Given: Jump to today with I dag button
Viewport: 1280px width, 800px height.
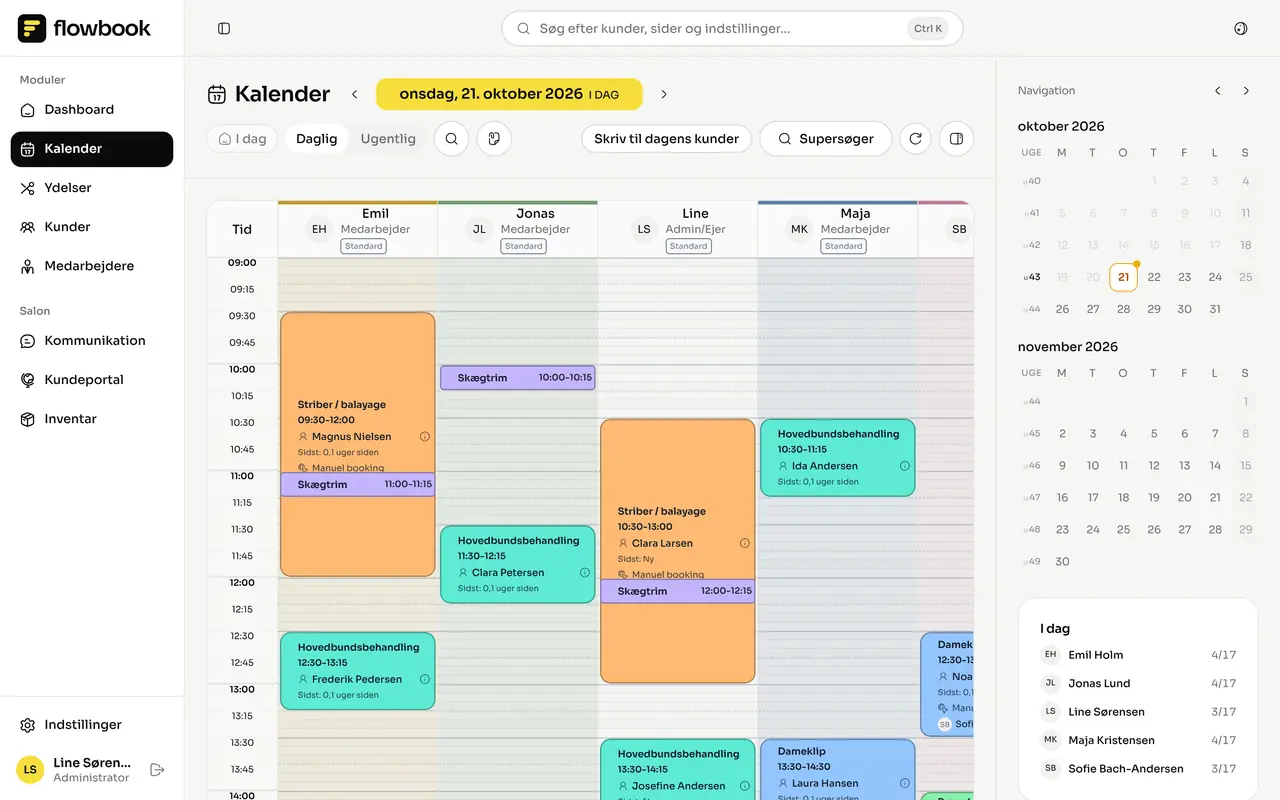Looking at the screenshot, I should 243,139.
